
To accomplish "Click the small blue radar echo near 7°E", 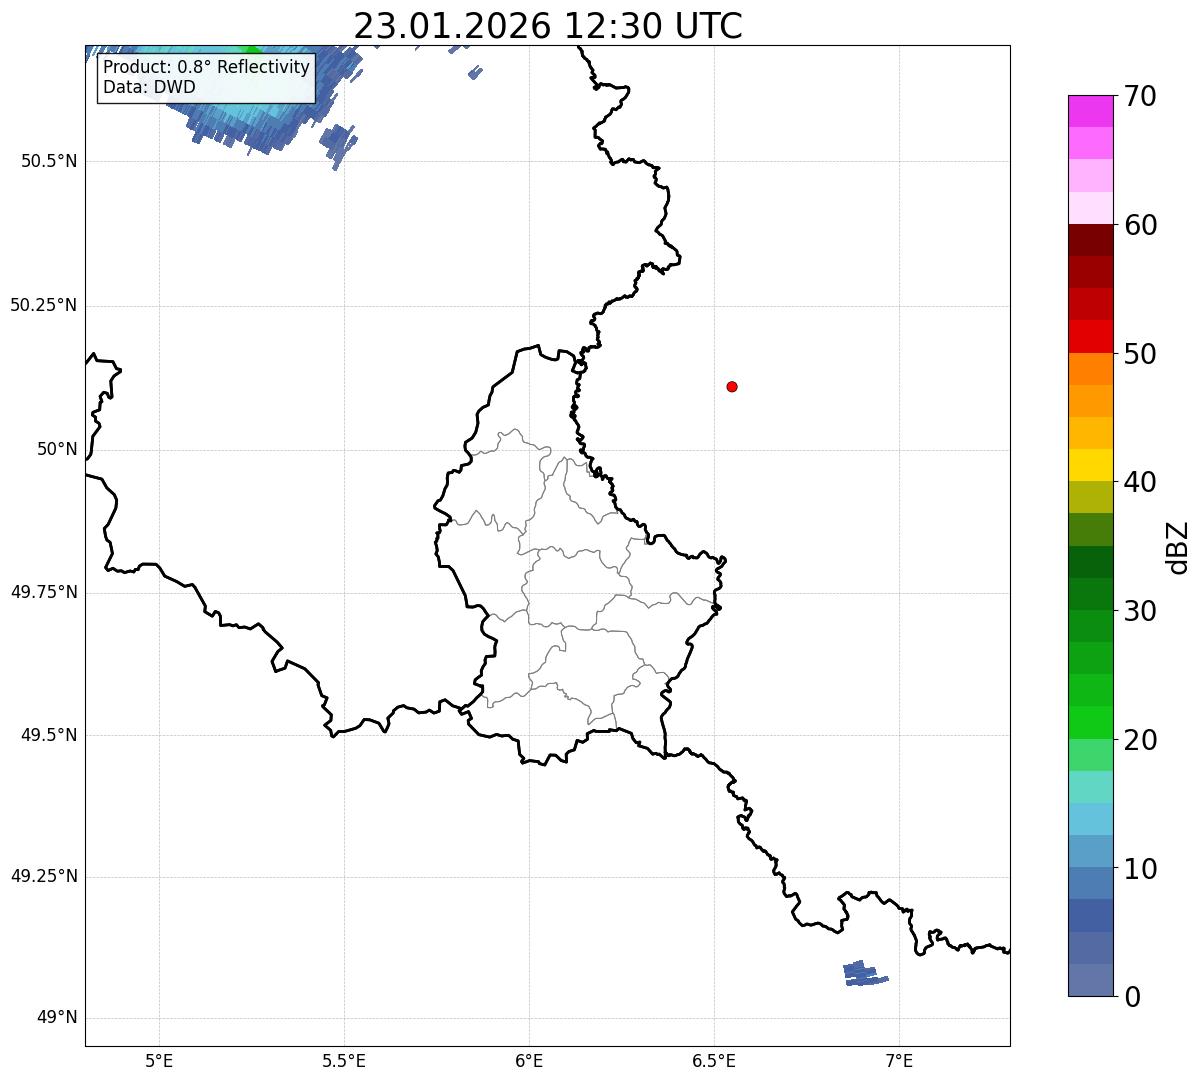I will (x=864, y=973).
